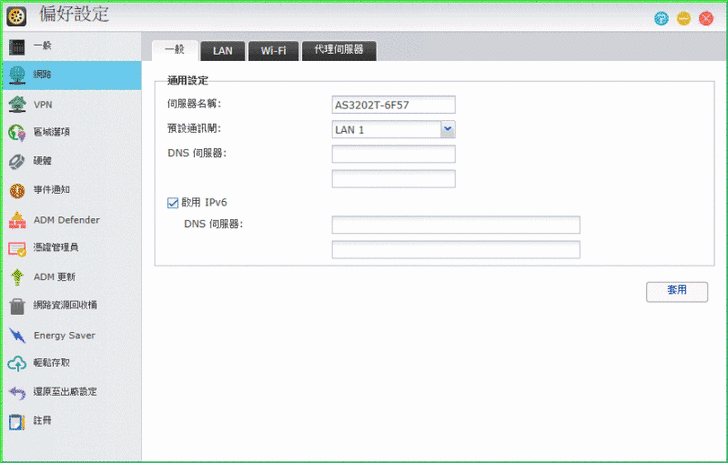The height and width of the screenshot is (463, 728).
Task: Open Network Recycle Bin (網路資源回收桶) icon
Action: (17, 306)
